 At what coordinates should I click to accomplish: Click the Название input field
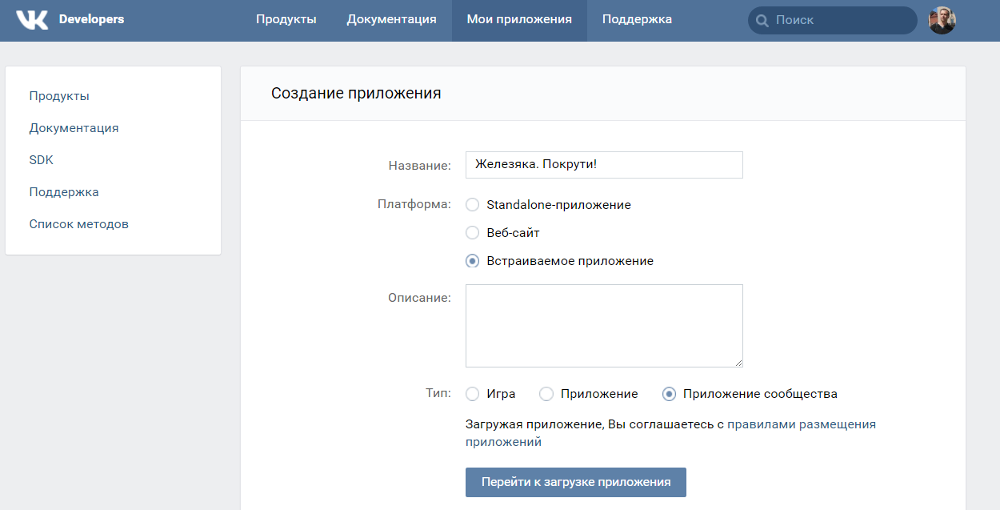click(604, 164)
